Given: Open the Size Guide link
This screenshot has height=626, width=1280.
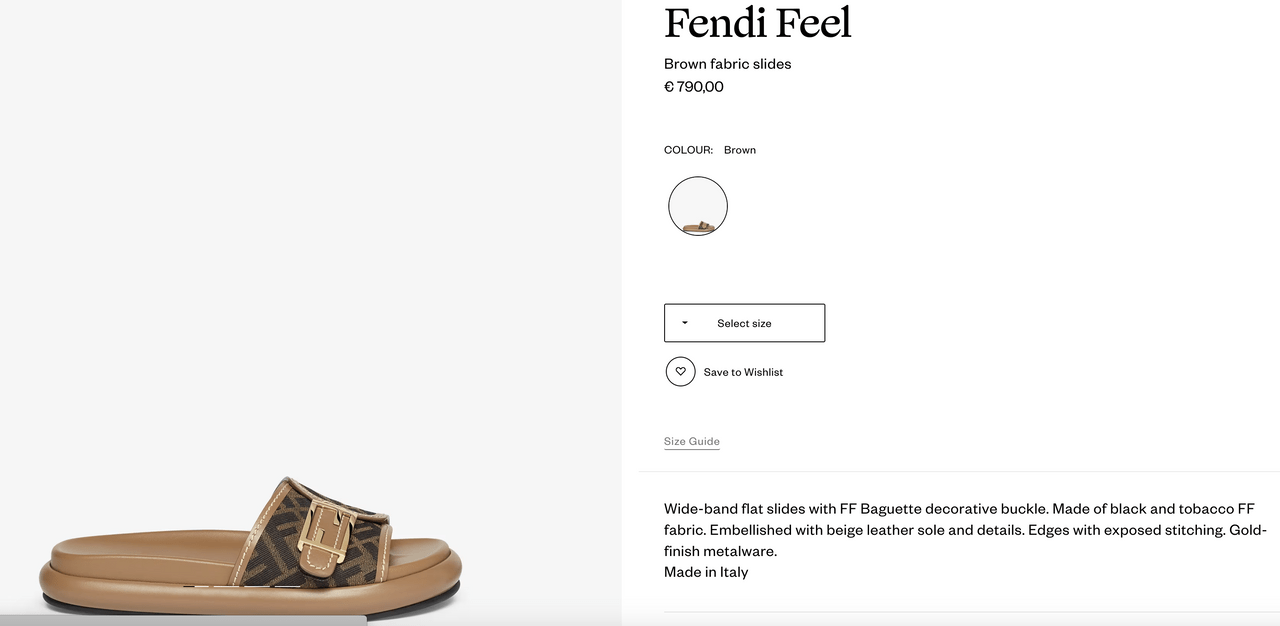Looking at the screenshot, I should click(692, 441).
